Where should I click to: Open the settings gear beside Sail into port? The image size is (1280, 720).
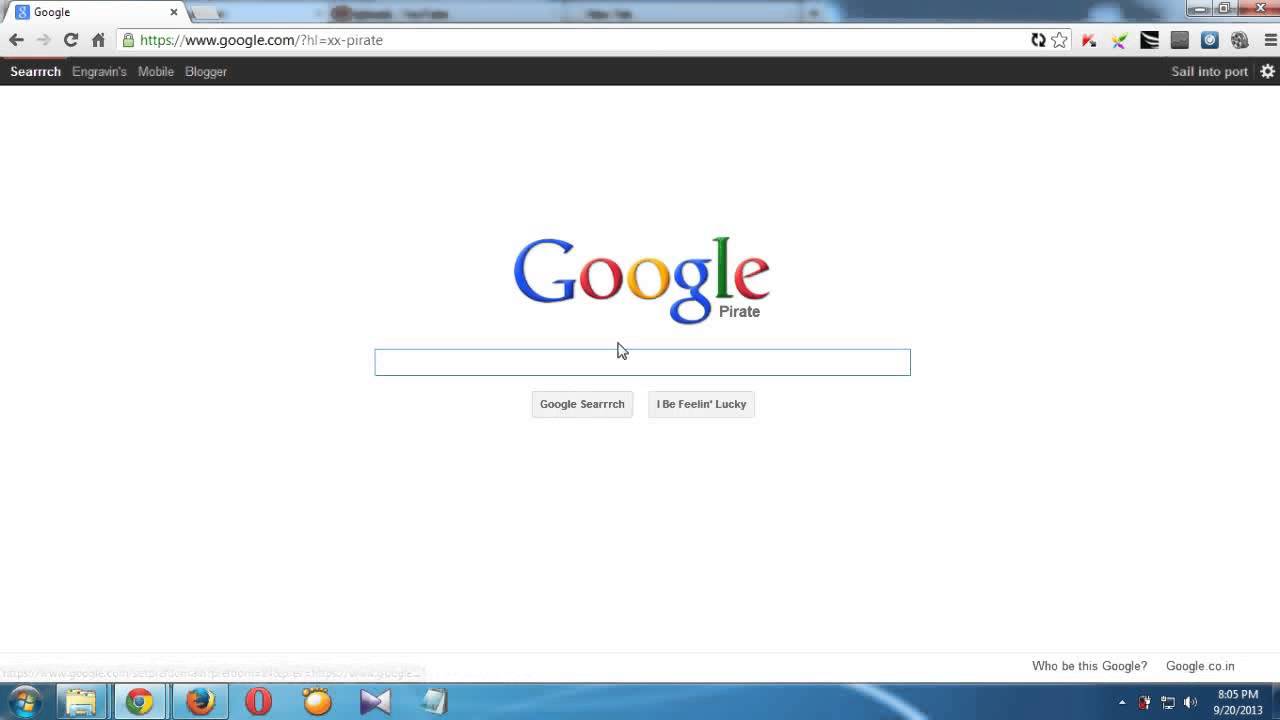click(1267, 71)
